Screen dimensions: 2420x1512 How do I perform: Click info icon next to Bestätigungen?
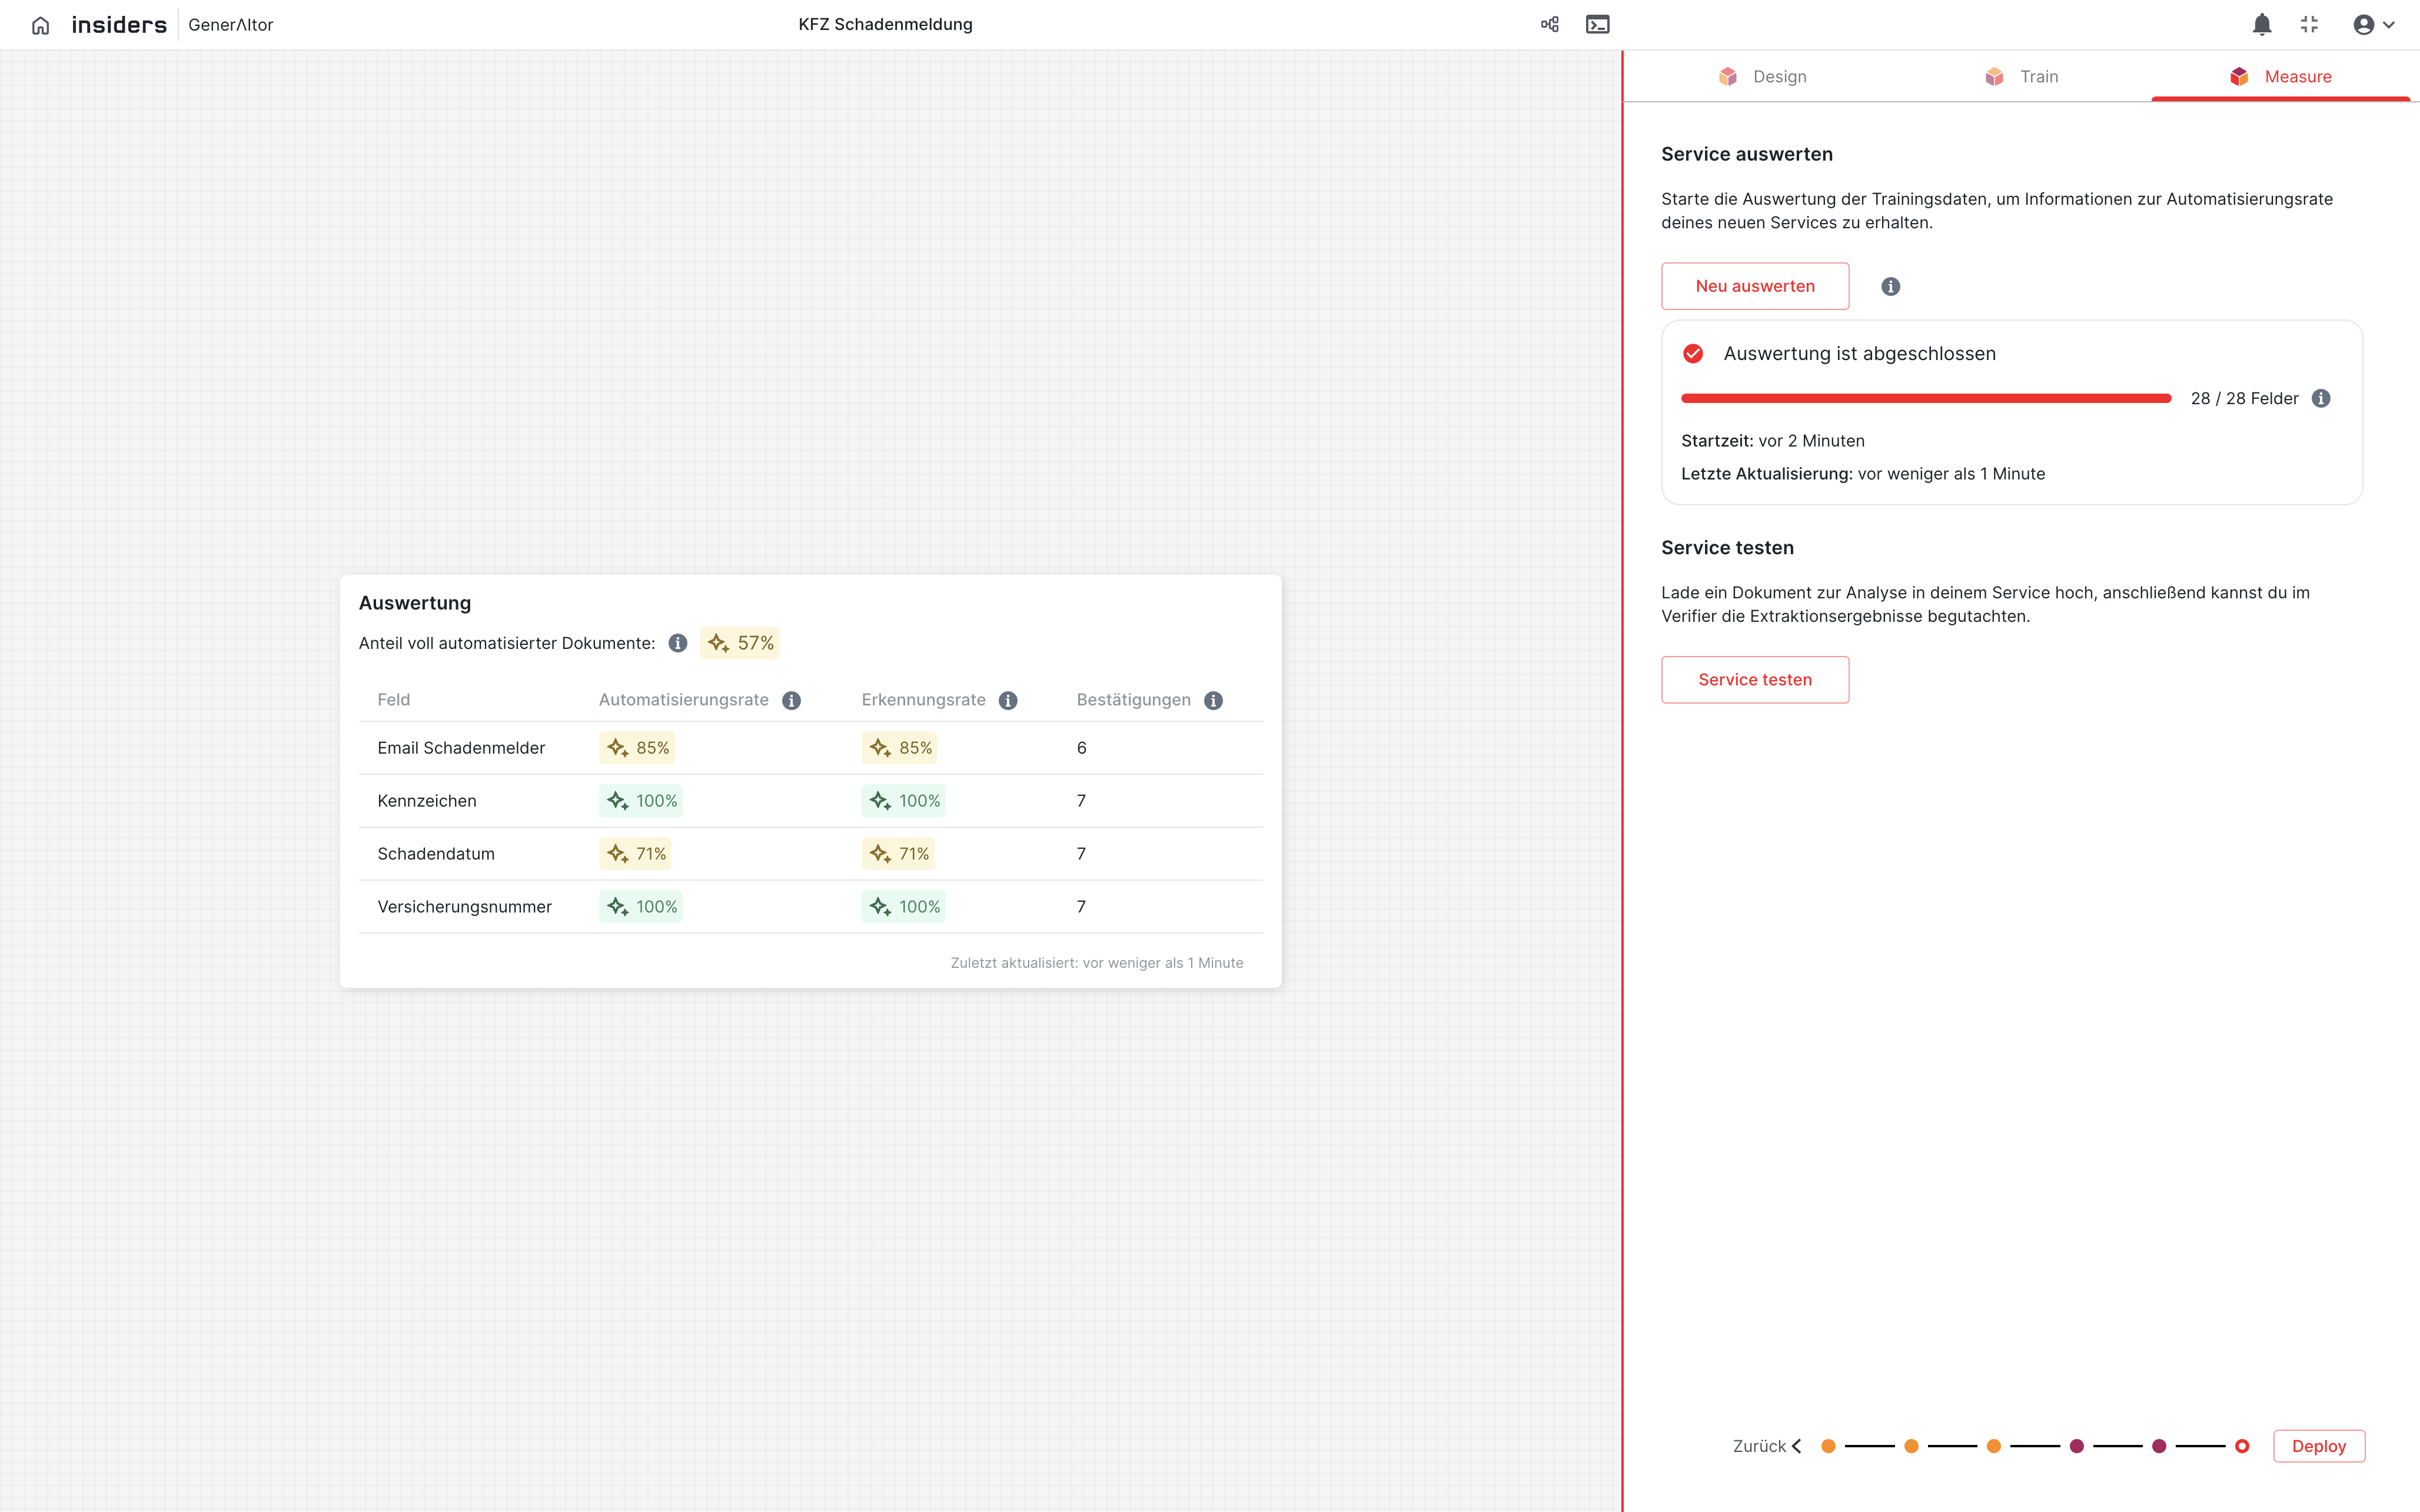[1213, 700]
